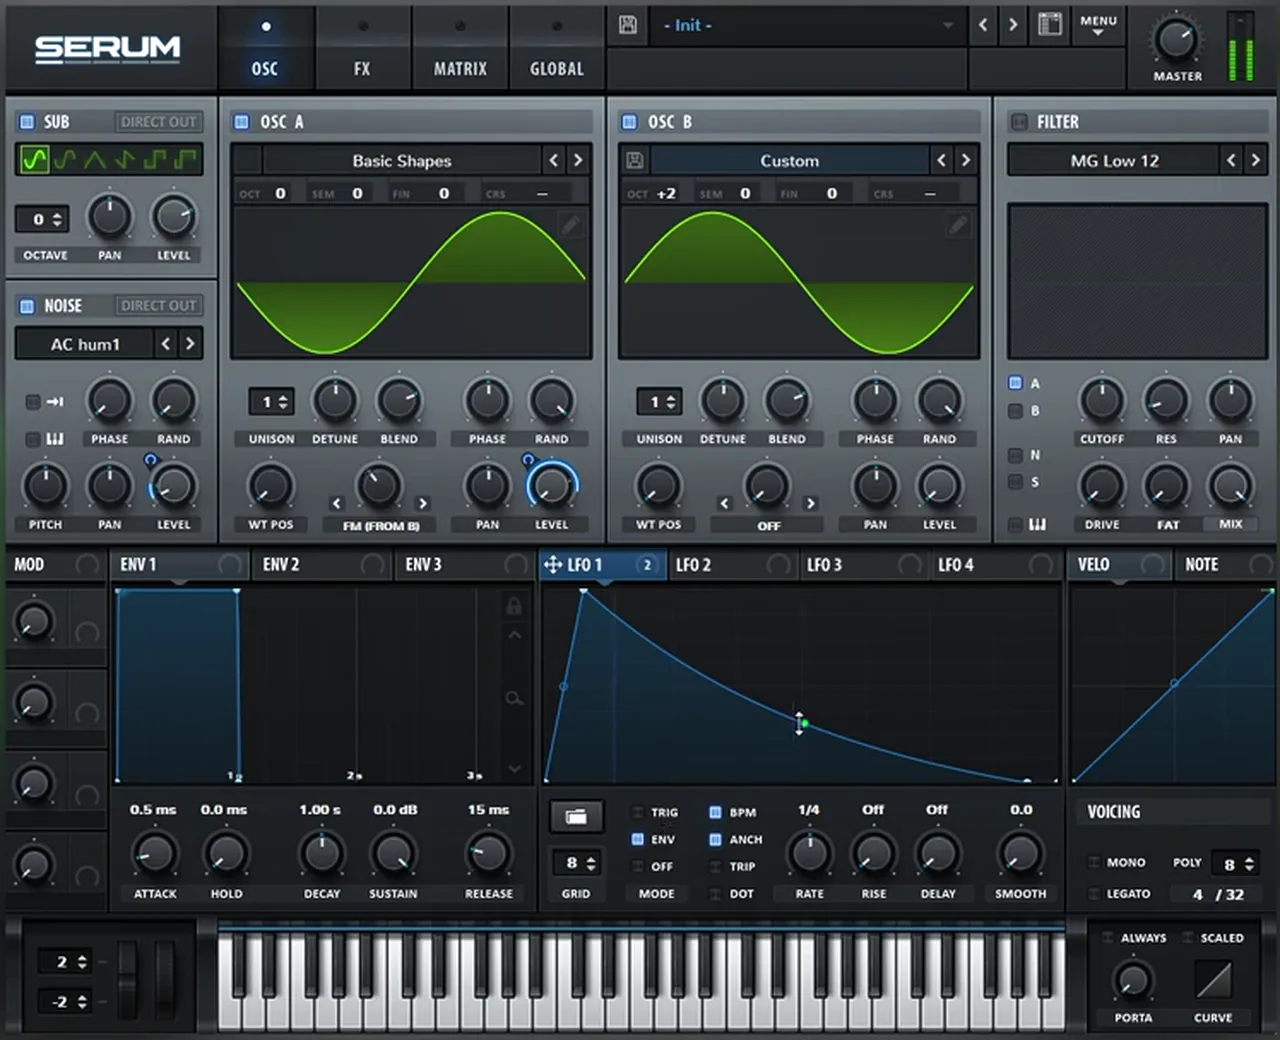Open the MENU dropdown
1280x1040 pixels.
1098,25
